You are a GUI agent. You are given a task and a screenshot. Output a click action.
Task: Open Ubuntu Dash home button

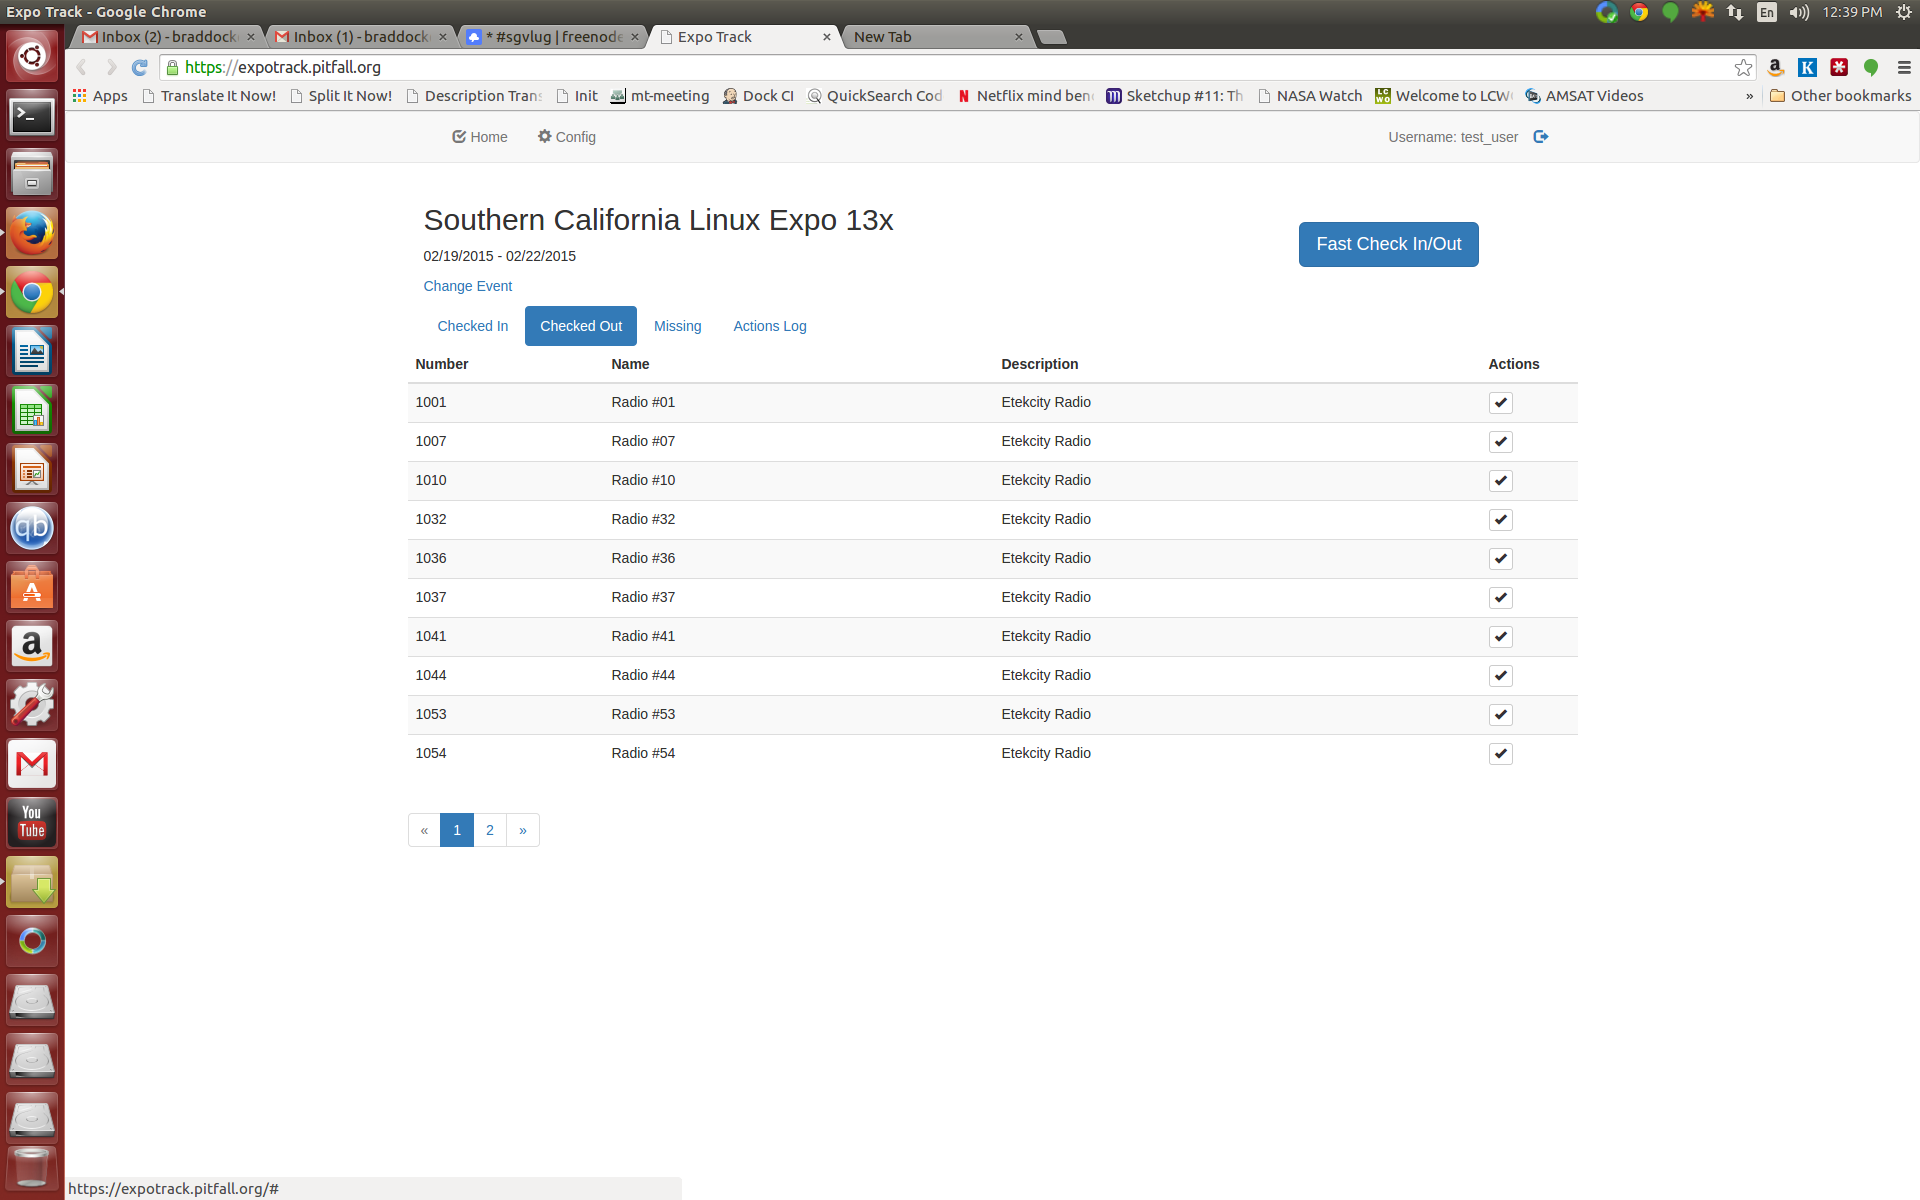pos(32,56)
